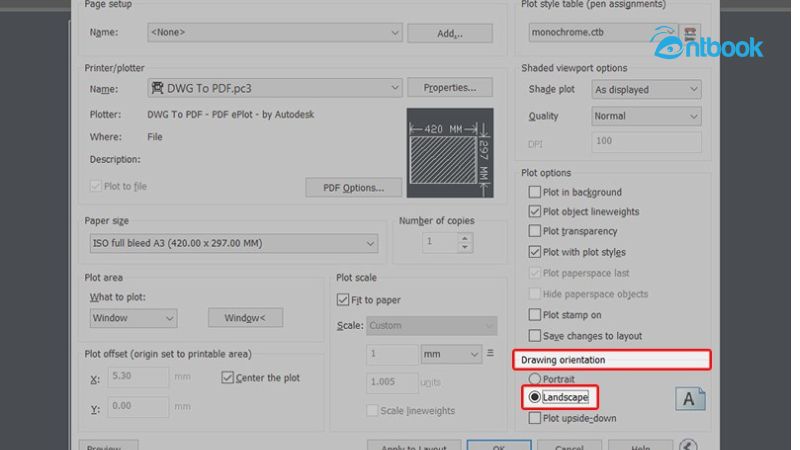Image resolution: width=800 pixels, height=450 pixels.
Task: Click the Plot paperspace last checkbox
Action: [534, 272]
